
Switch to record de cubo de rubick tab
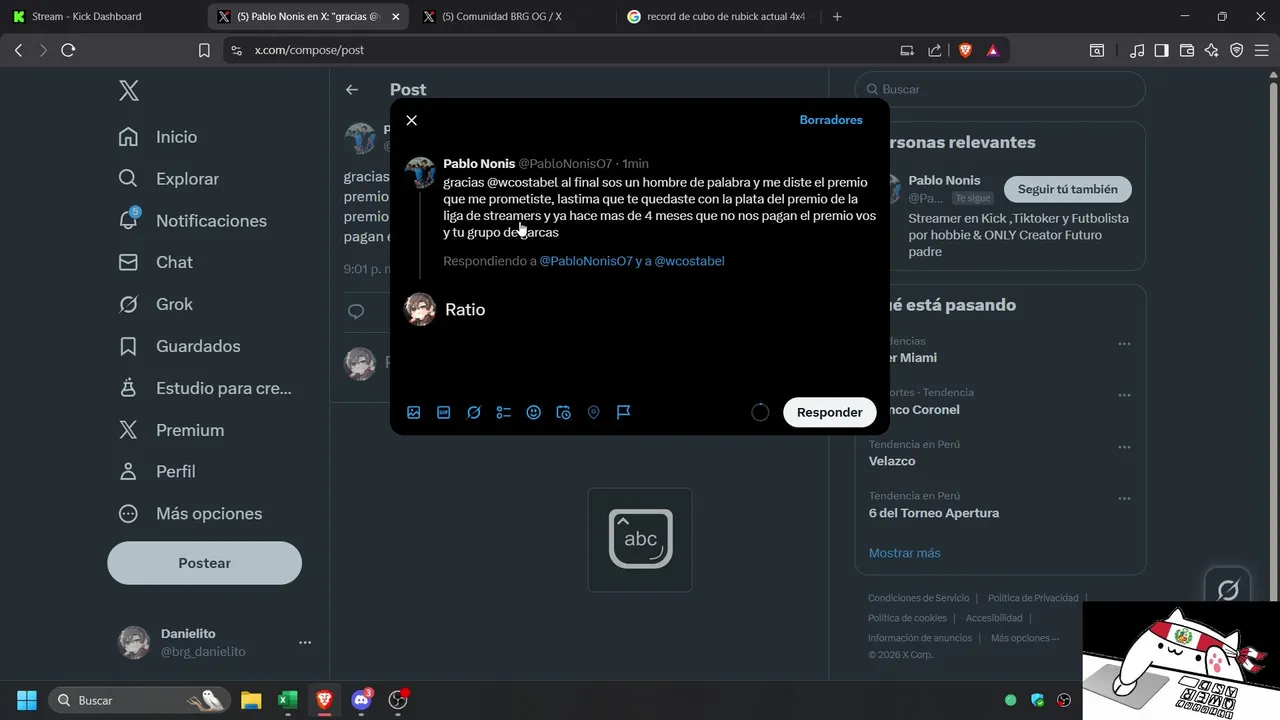pos(716,16)
